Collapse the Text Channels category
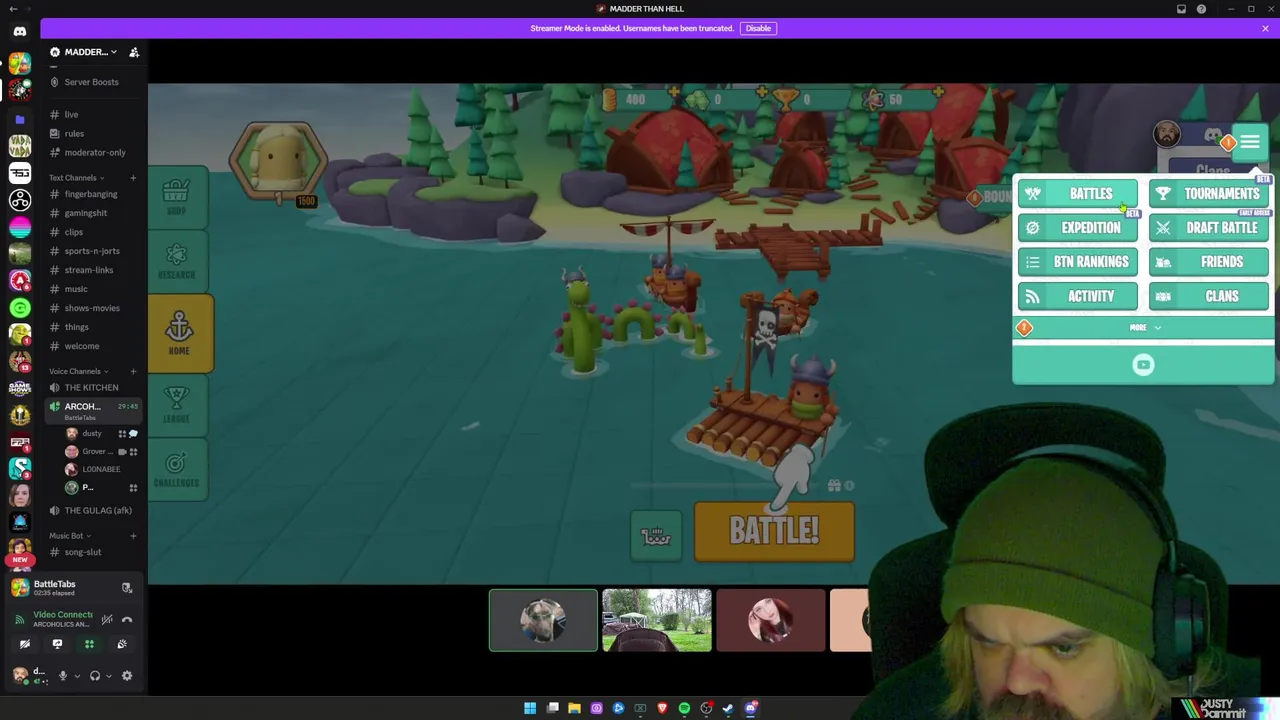The height and width of the screenshot is (720, 1280). click(x=75, y=178)
